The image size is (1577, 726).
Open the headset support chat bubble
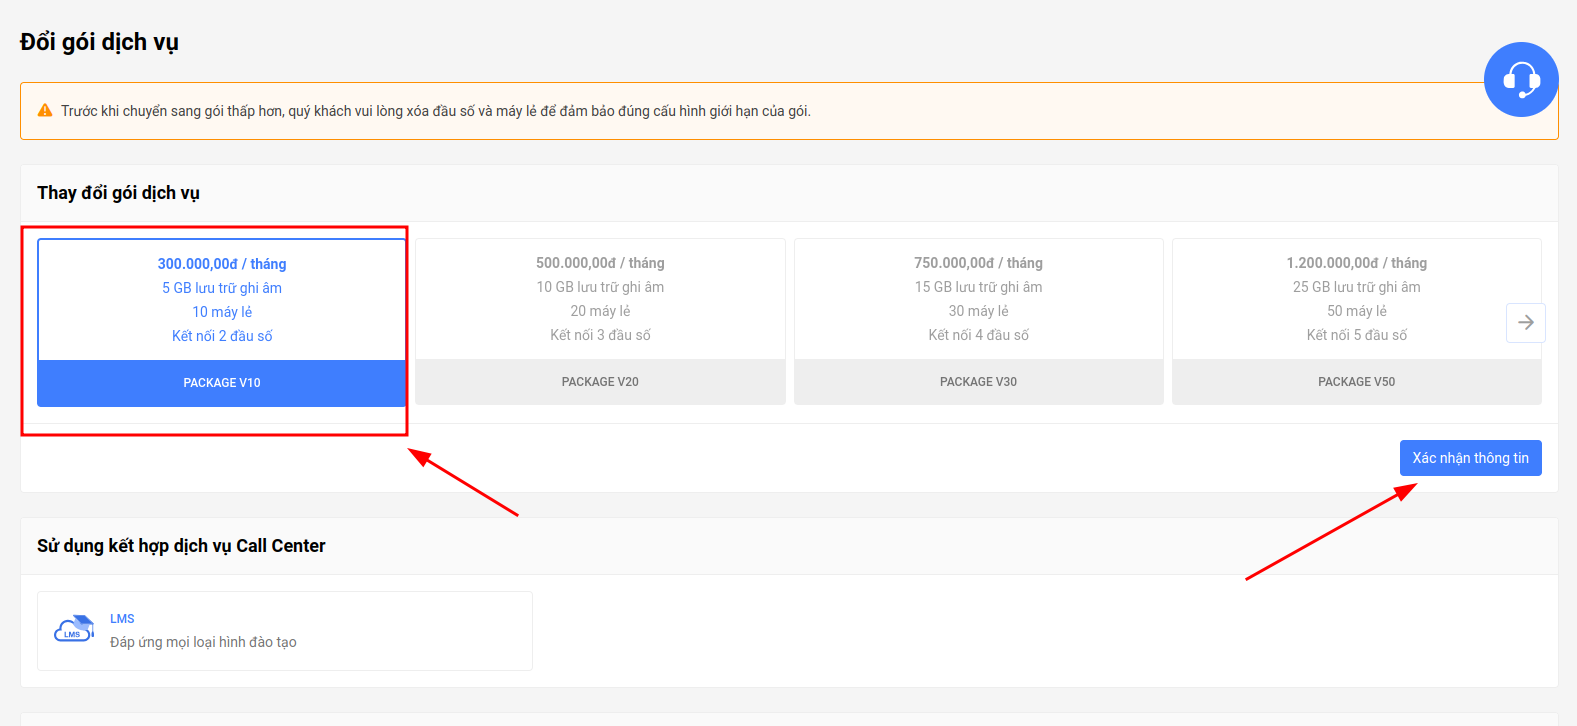click(1521, 79)
